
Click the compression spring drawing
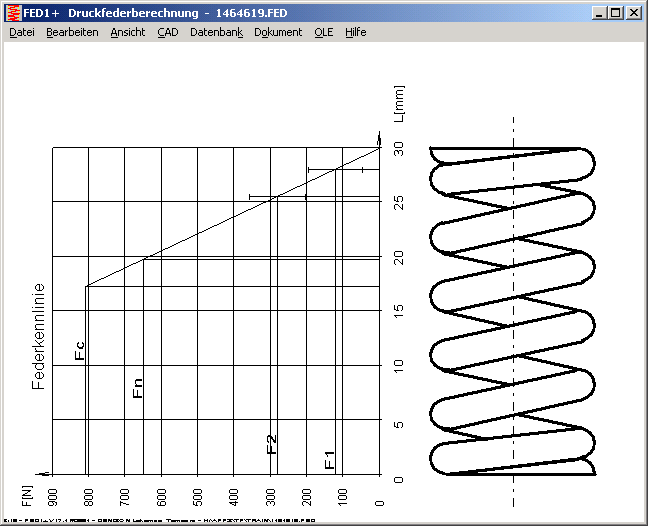coord(513,310)
